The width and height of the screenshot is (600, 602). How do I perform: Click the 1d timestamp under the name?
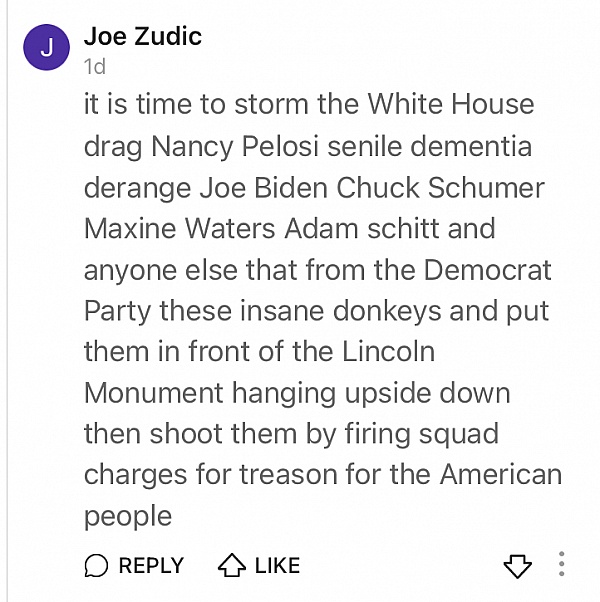[94, 67]
